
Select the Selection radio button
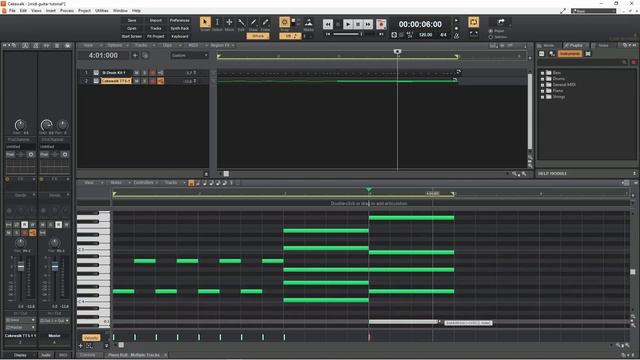tap(491, 37)
